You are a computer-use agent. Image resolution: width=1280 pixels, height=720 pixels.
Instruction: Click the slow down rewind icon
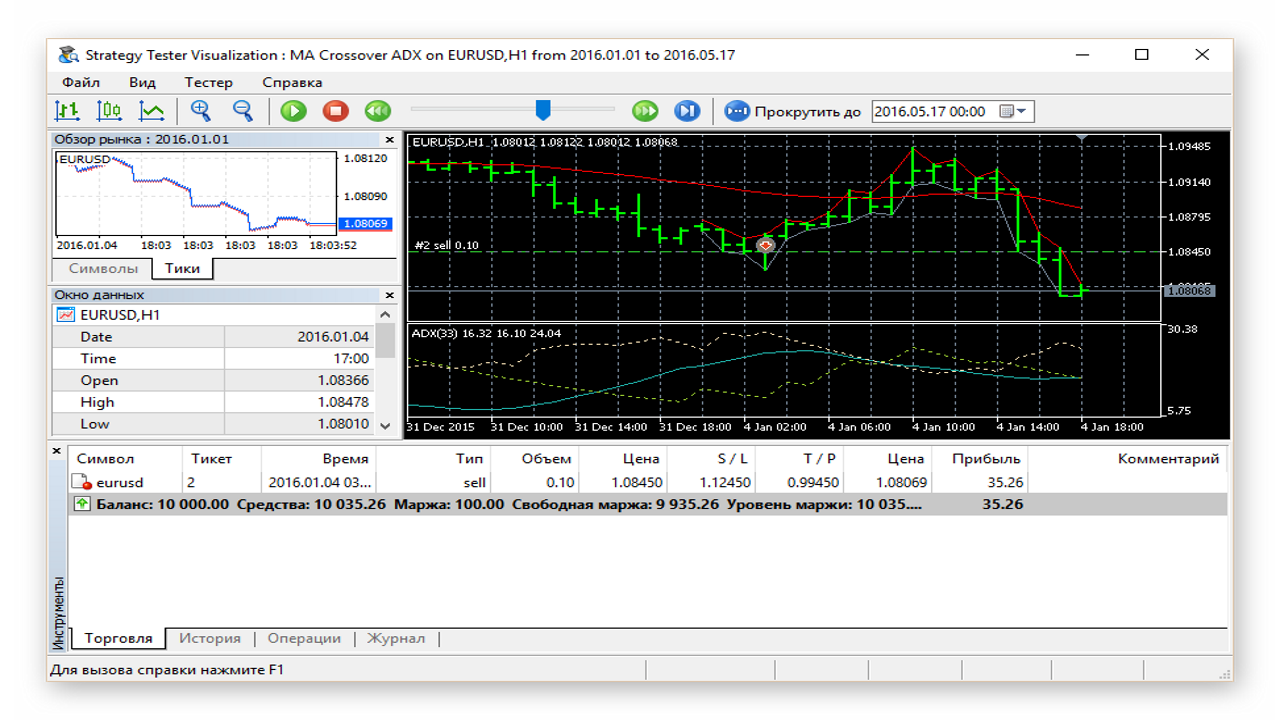377,111
